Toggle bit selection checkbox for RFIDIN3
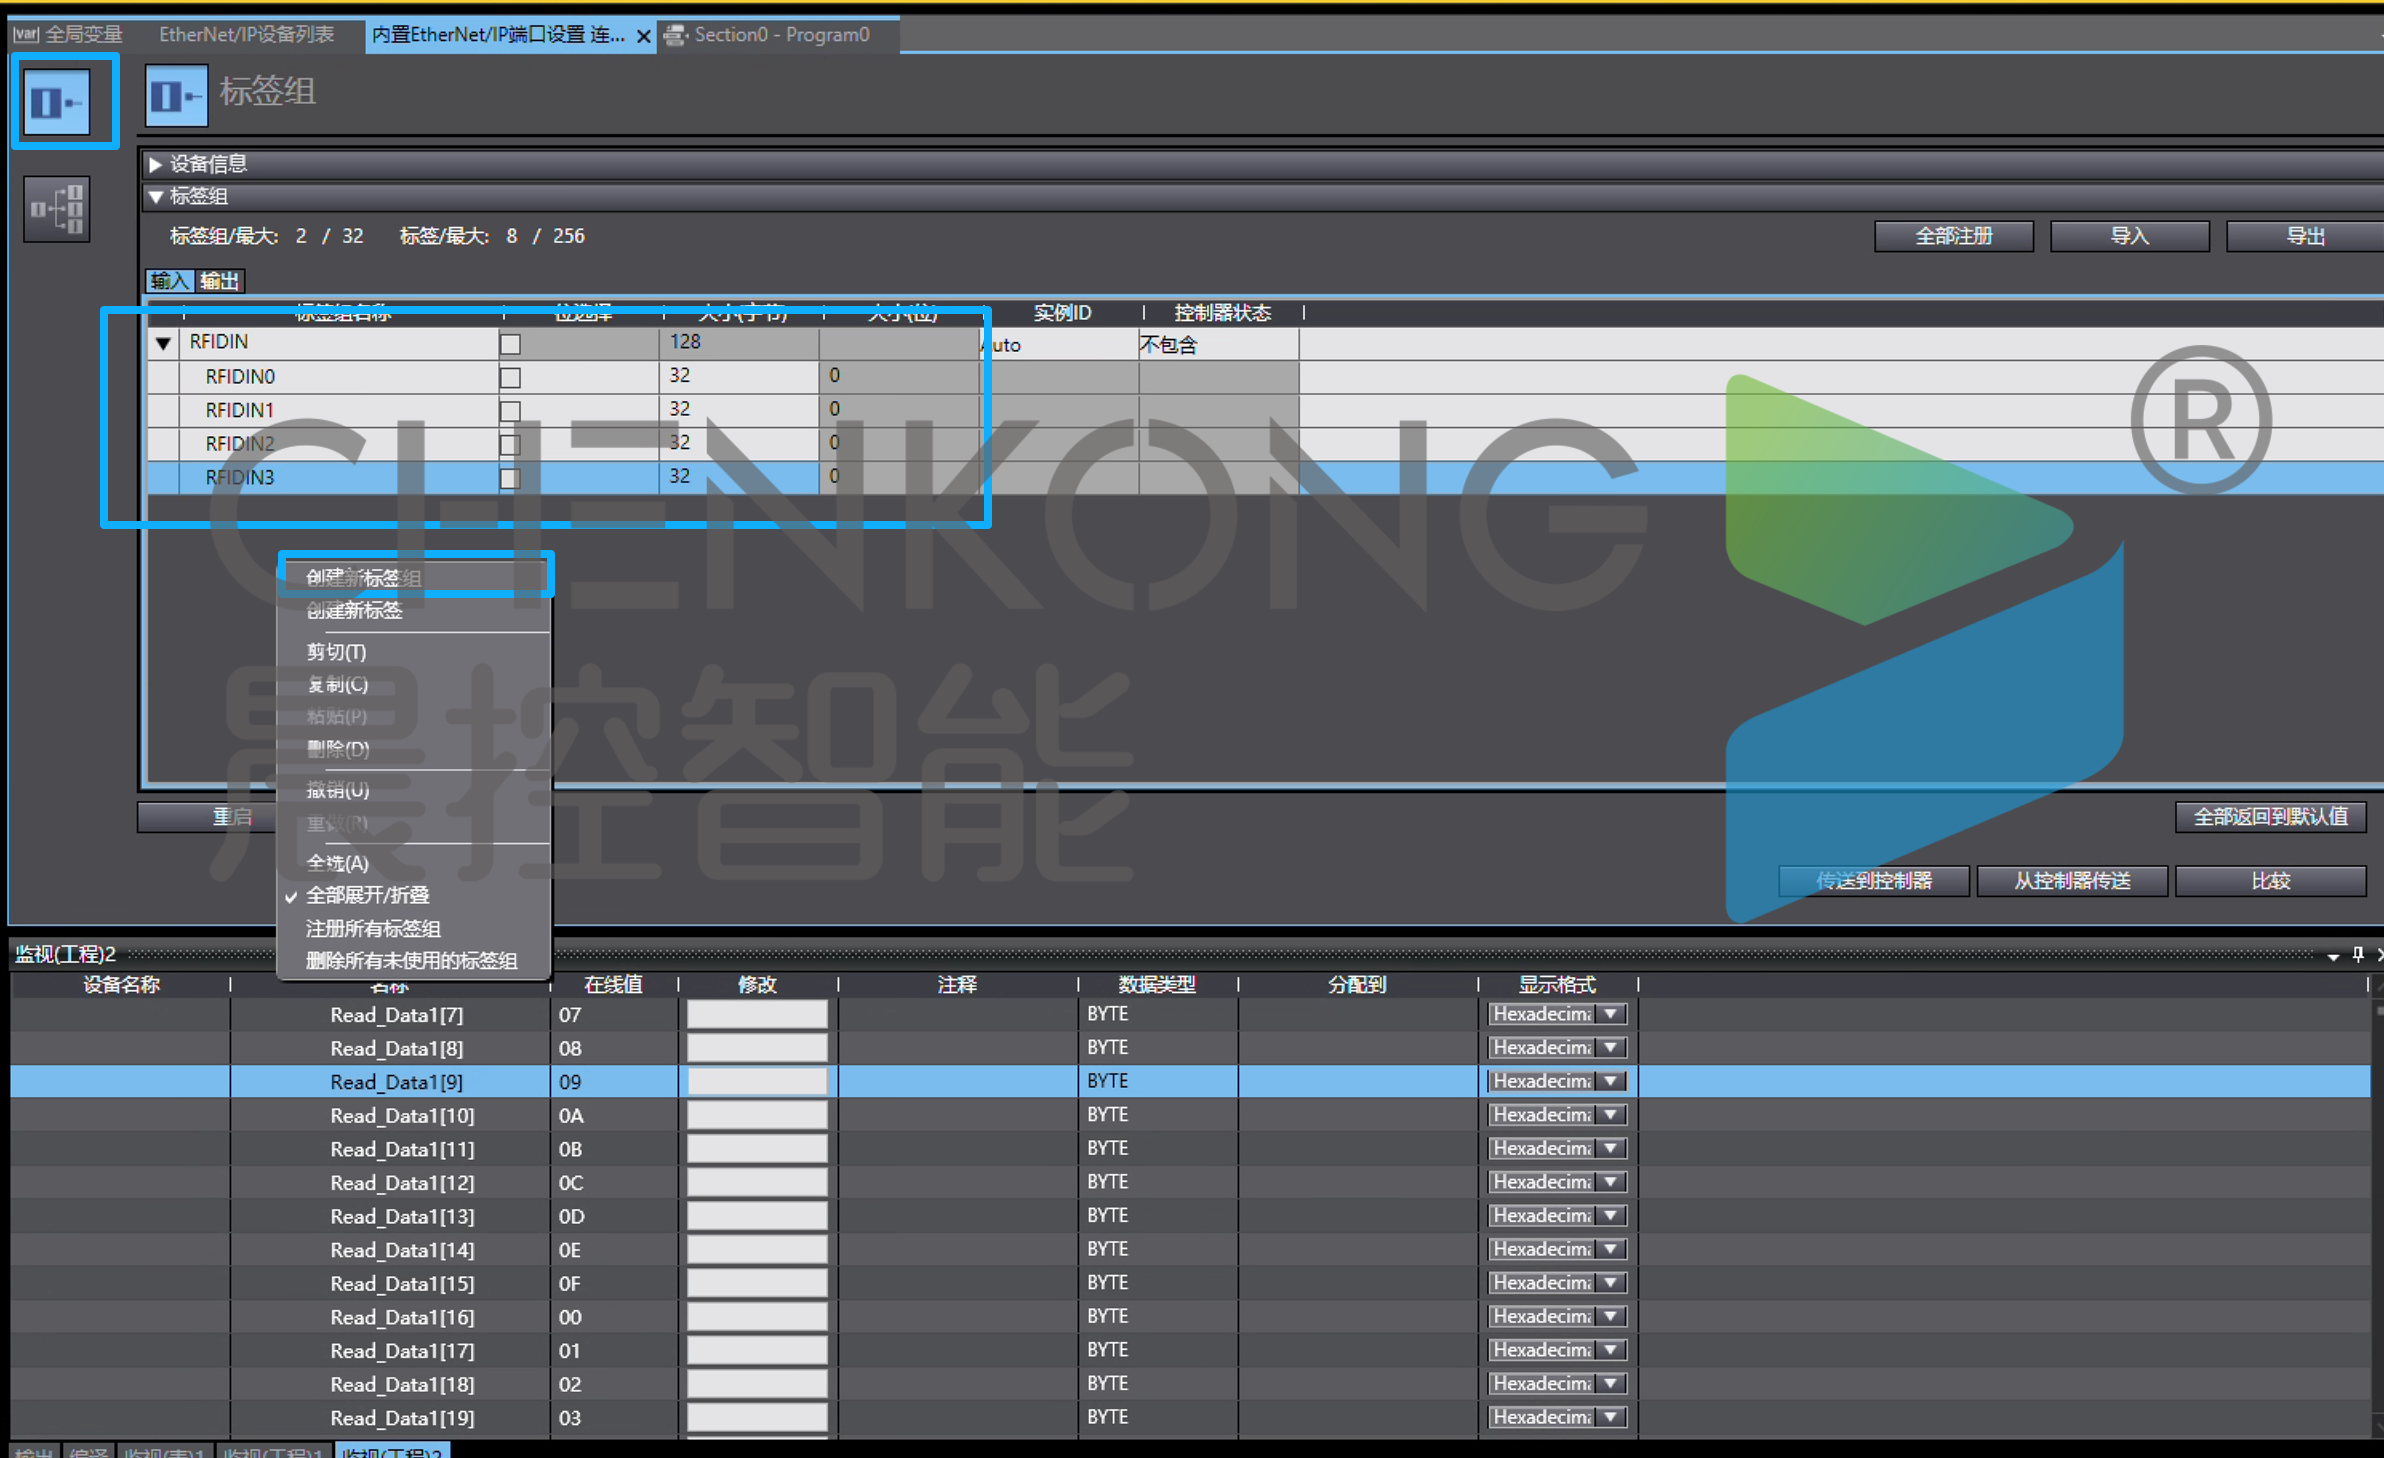This screenshot has width=2384, height=1458. [x=510, y=478]
